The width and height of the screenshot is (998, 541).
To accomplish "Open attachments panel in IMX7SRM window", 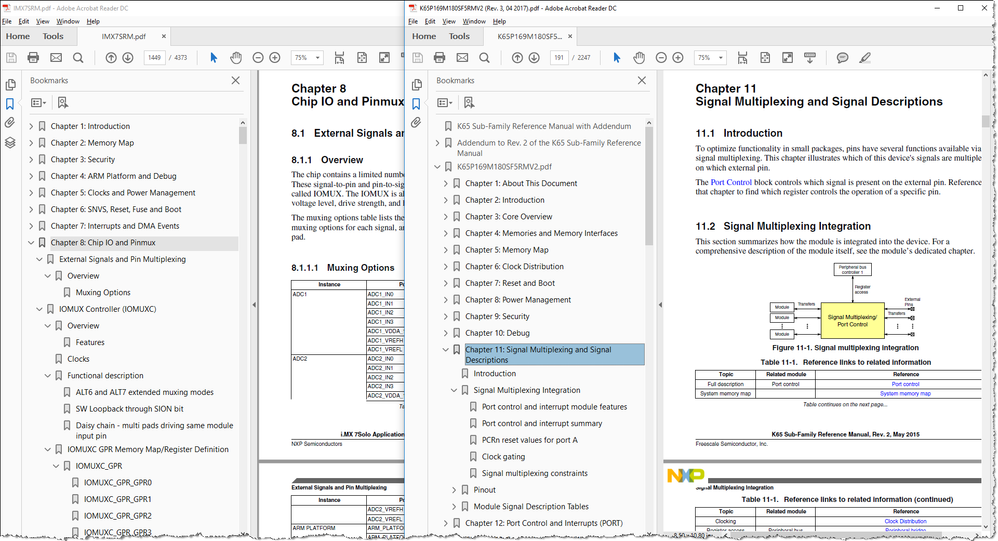I will tap(10, 122).
